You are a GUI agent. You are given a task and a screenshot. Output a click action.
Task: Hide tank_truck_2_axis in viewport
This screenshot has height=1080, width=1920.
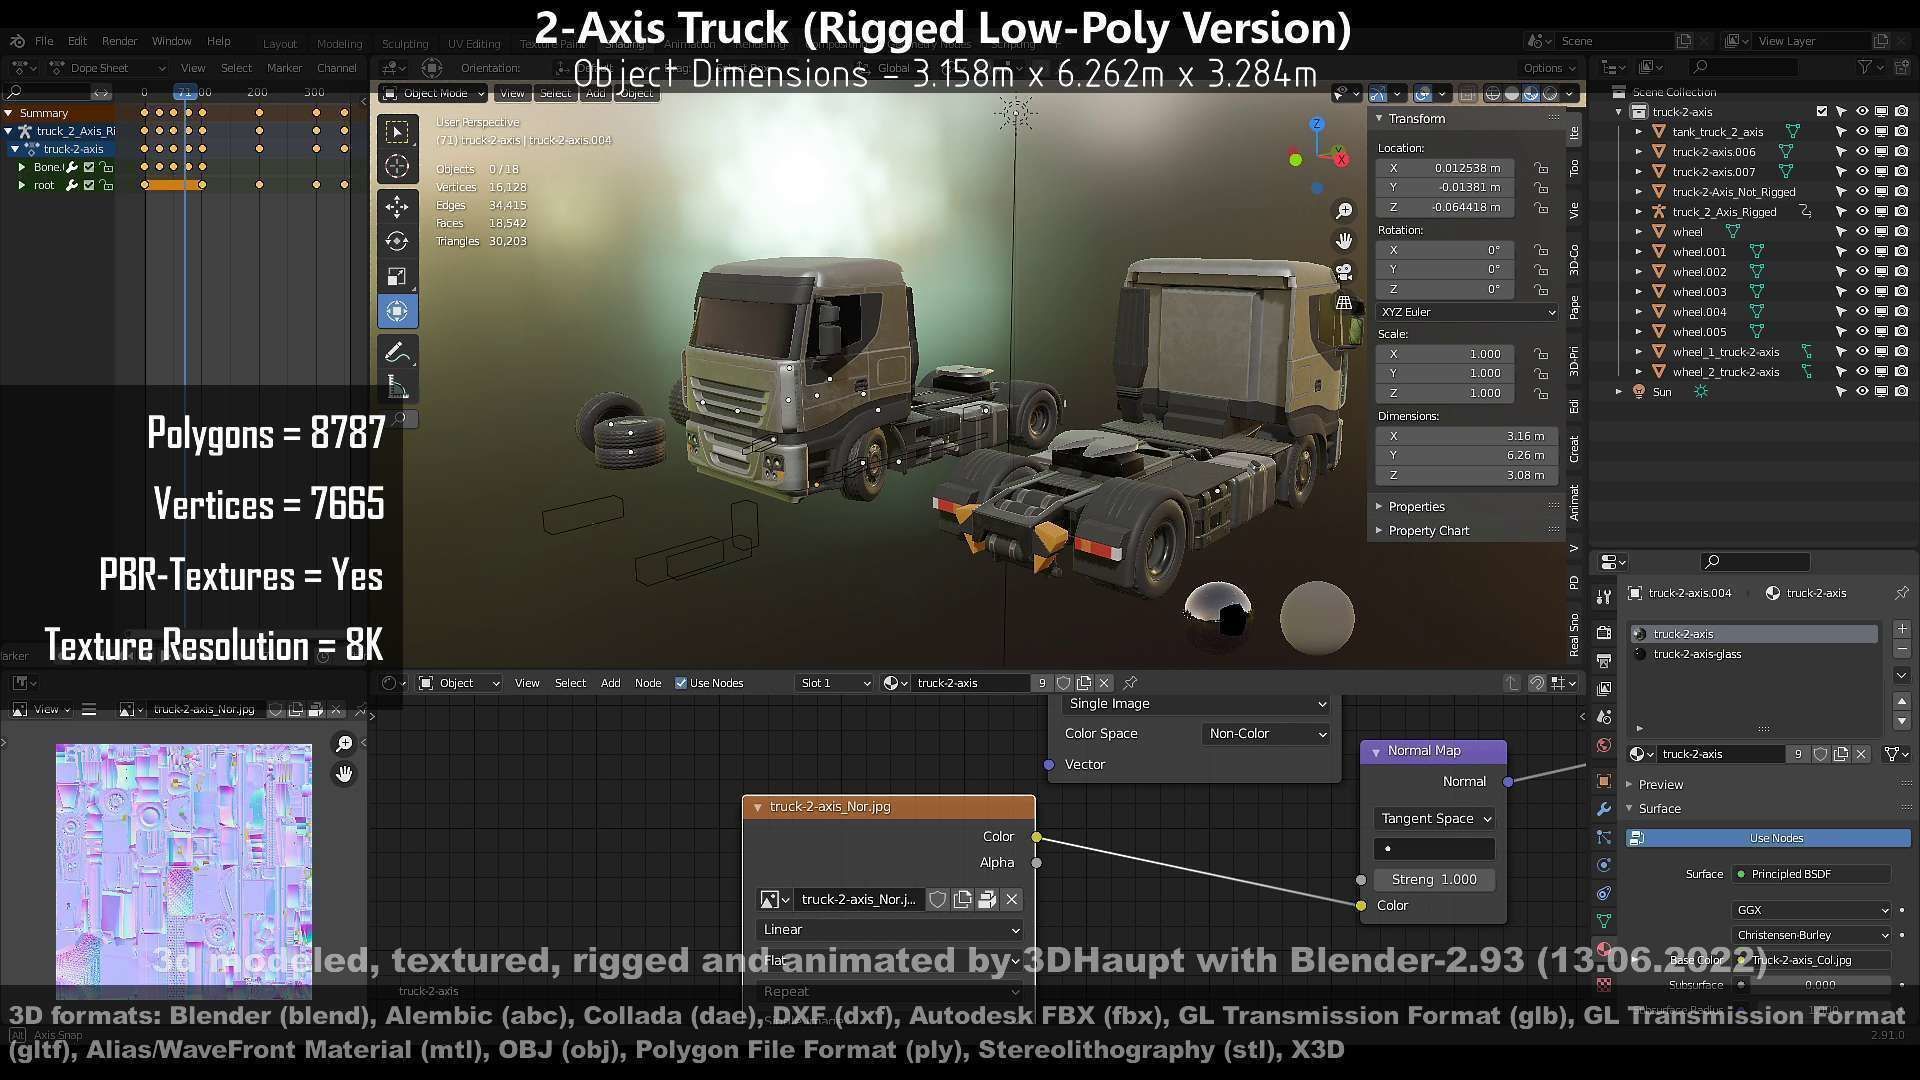[1861, 132]
